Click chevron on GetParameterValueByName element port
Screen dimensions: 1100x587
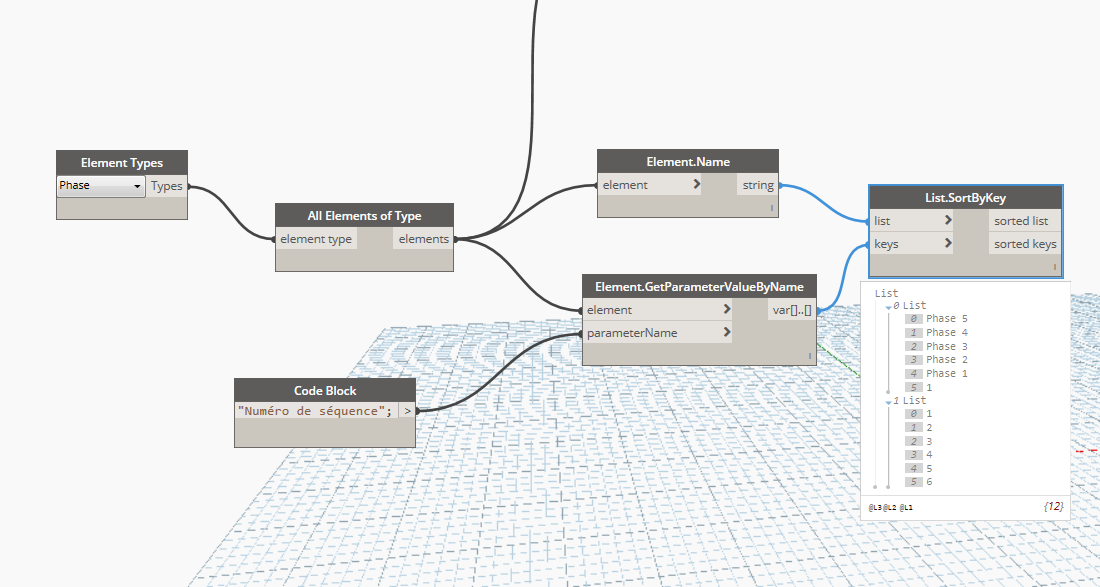(x=727, y=310)
